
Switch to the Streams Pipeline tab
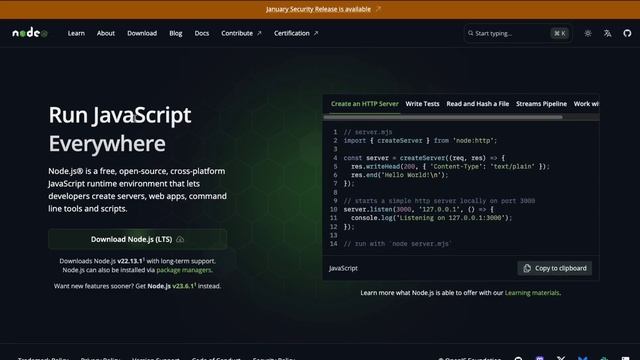click(541, 104)
